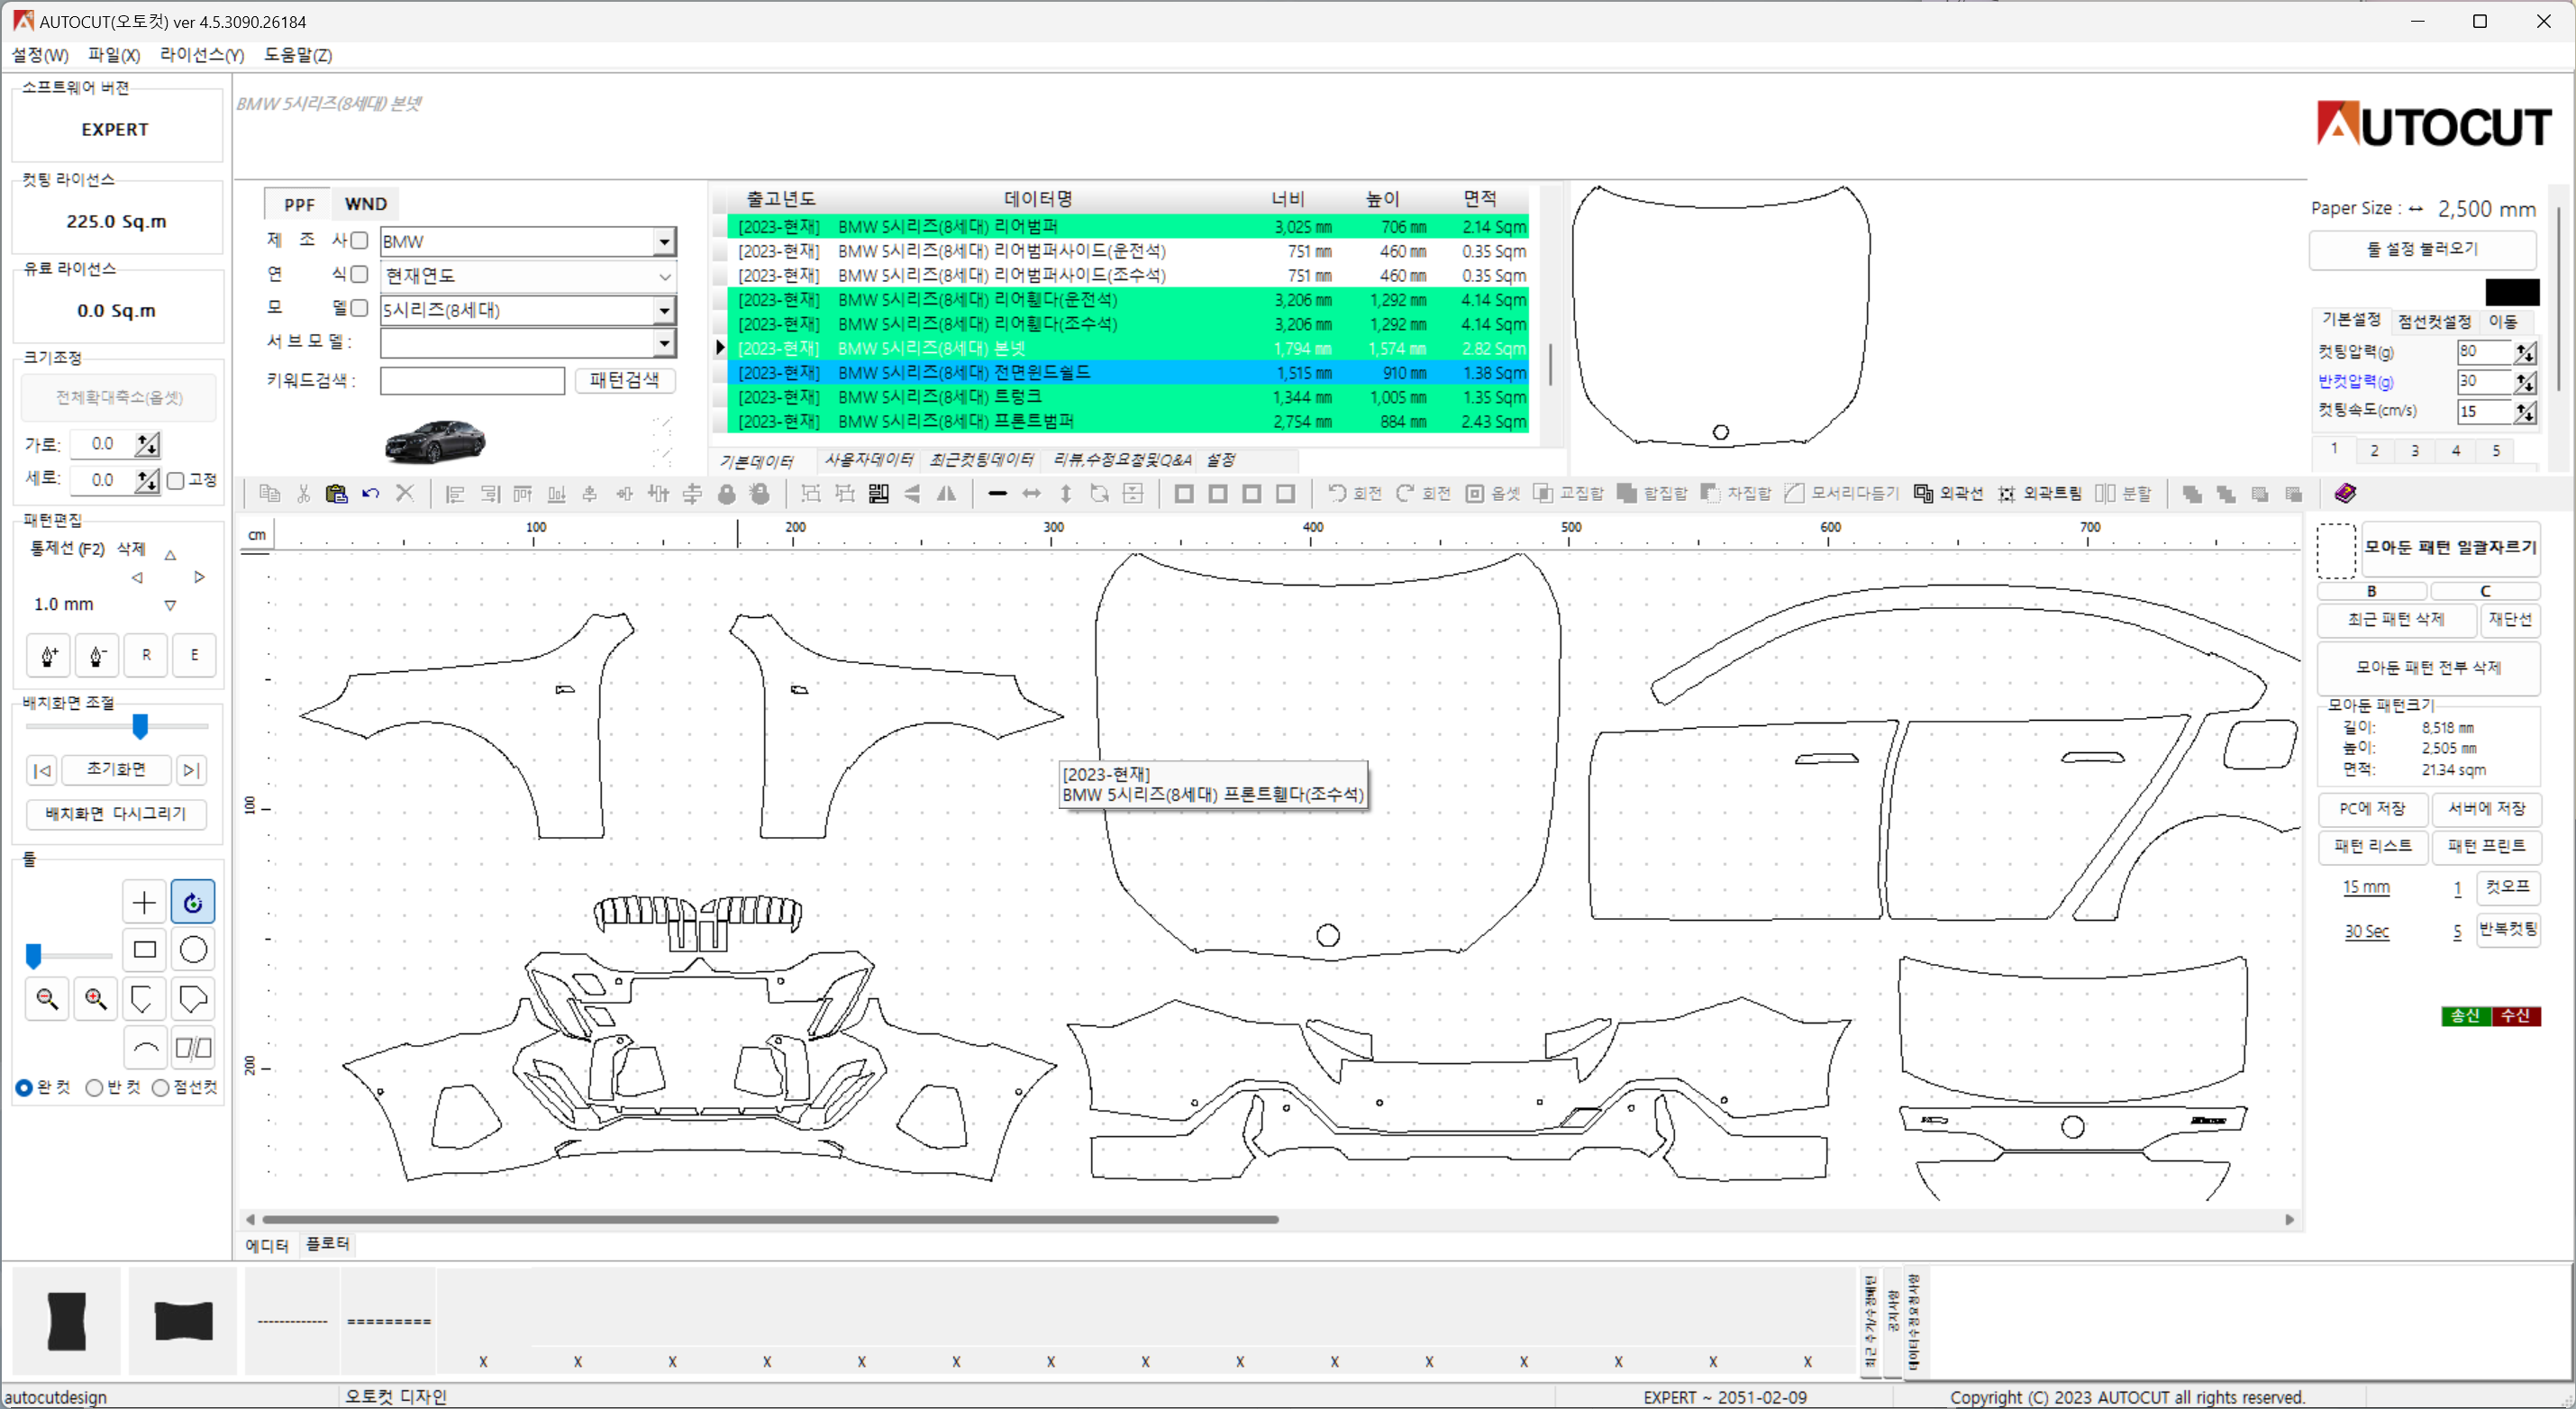Click the 배치화면 조절 layout slider handle
The height and width of the screenshot is (1409, 2576).
point(140,726)
